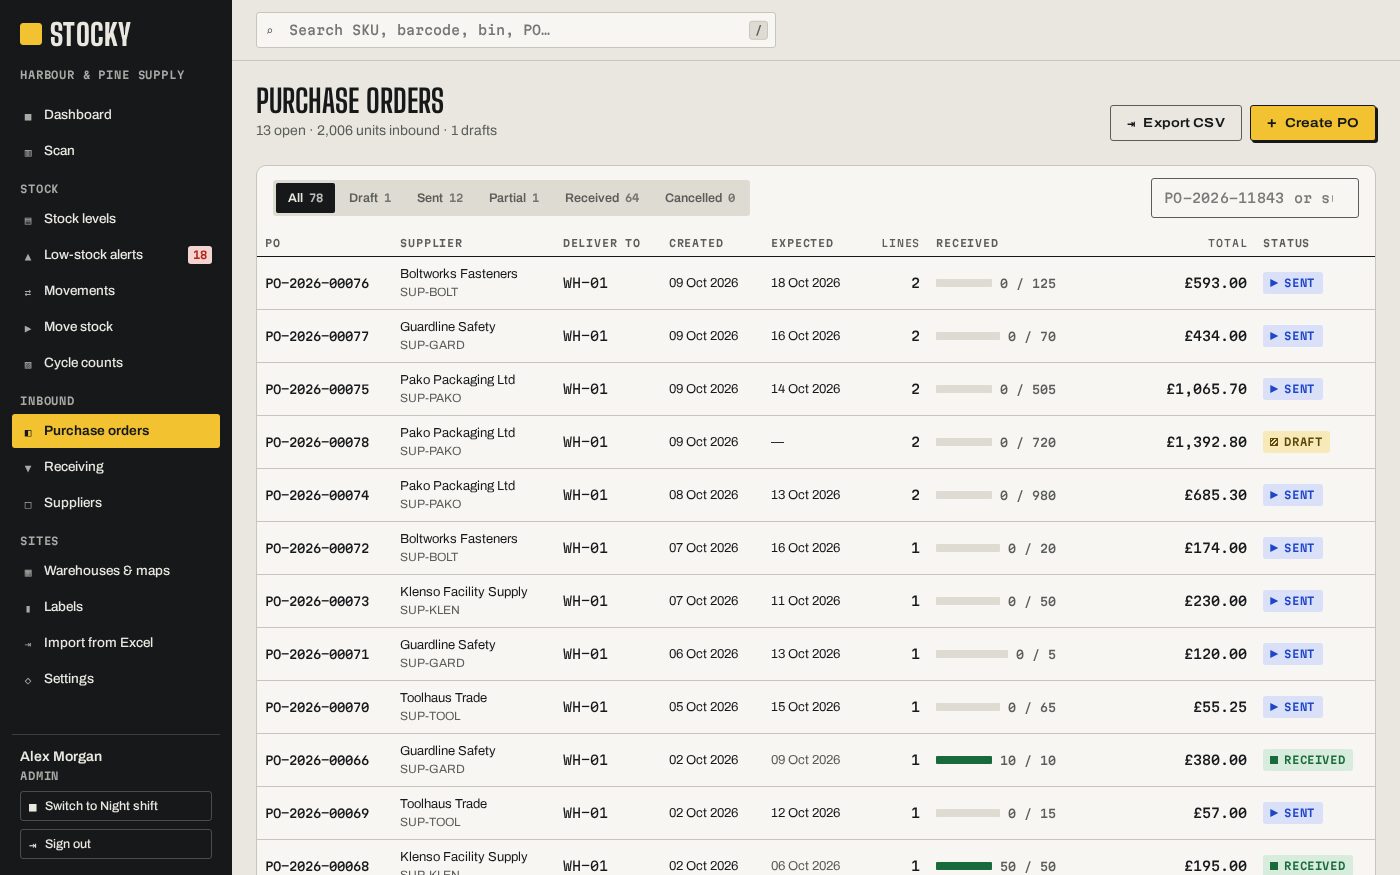Click the Klenso Facility Supply on PO-2026-00073
Image resolution: width=1400 pixels, height=875 pixels.
tap(464, 591)
